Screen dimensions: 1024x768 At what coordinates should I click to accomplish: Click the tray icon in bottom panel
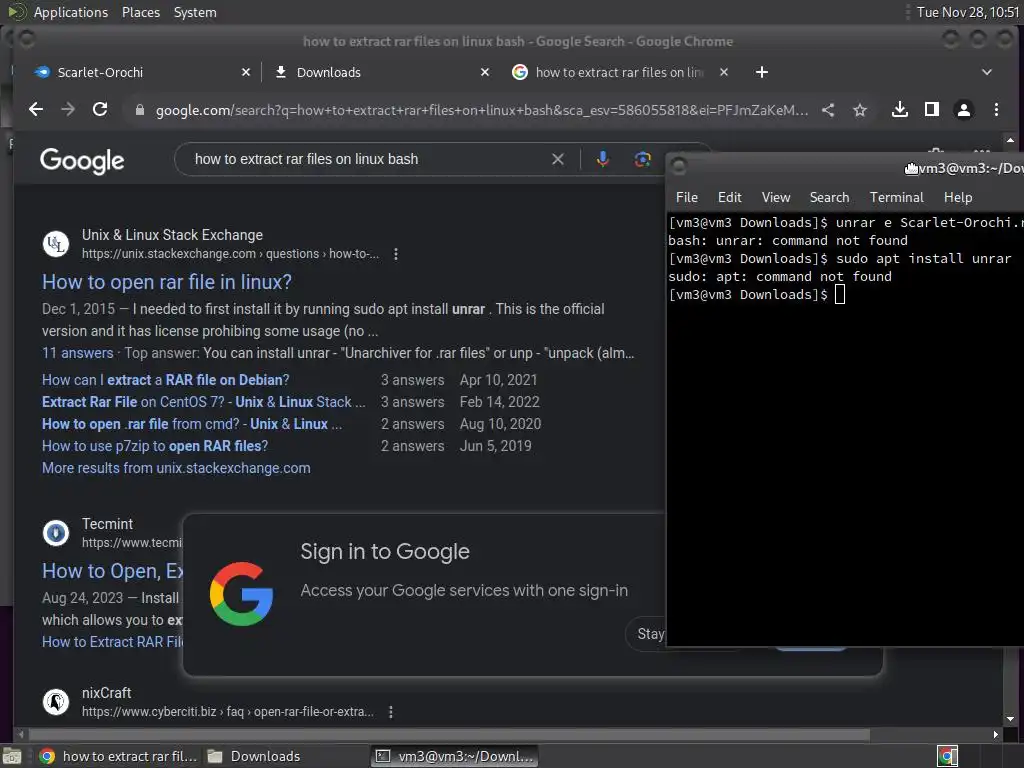tap(947, 757)
